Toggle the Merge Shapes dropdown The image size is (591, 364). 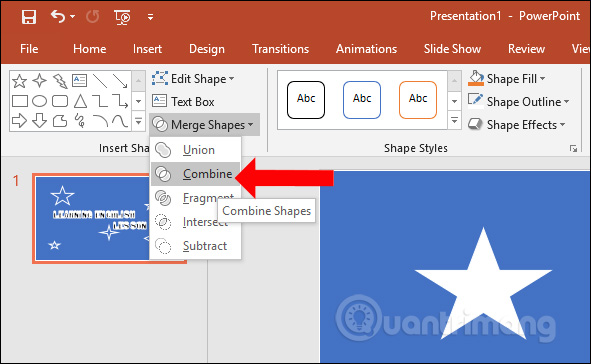pyautogui.click(x=204, y=124)
